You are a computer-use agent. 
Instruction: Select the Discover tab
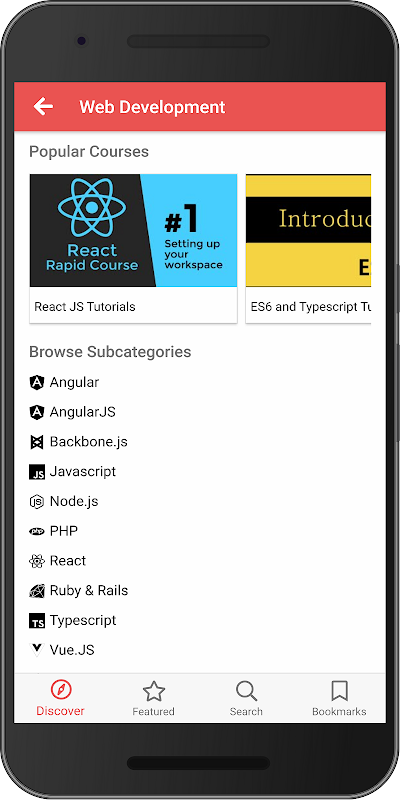(60, 698)
